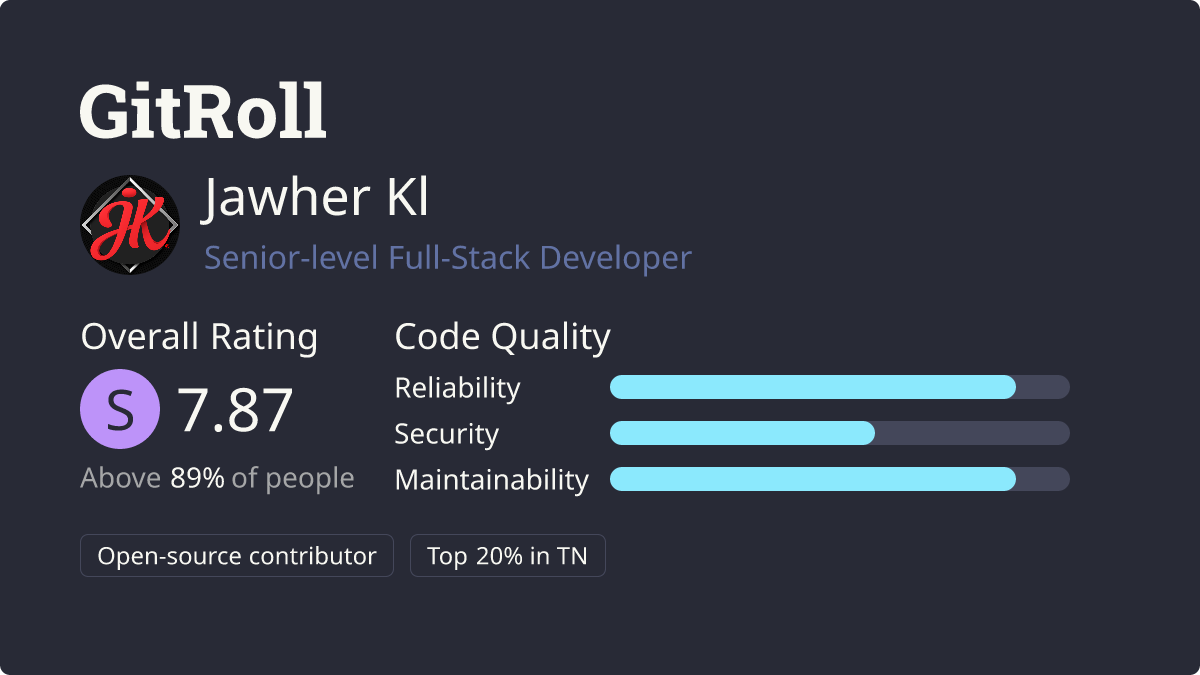
Task: Click the name Jawher Kl
Action: 316,198
